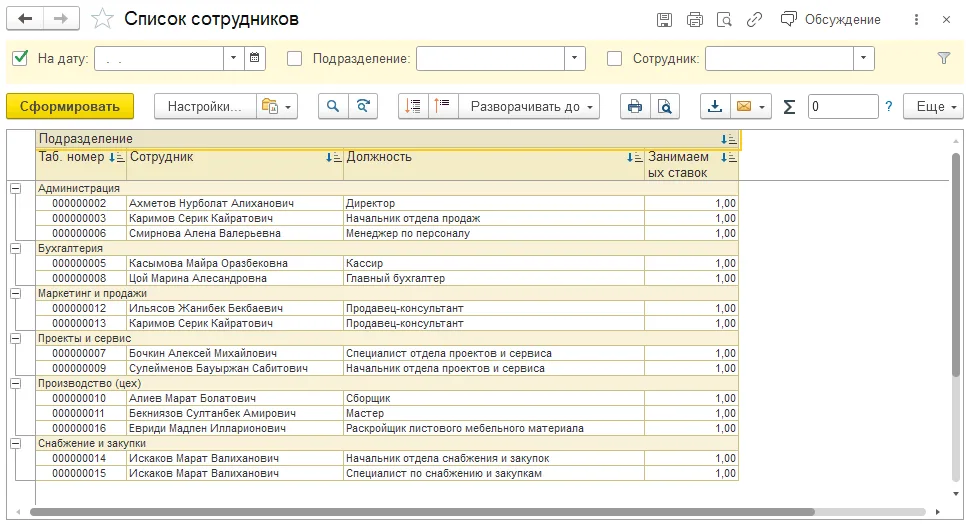Click the sigma sum icon
966x529 pixels.
[789, 107]
